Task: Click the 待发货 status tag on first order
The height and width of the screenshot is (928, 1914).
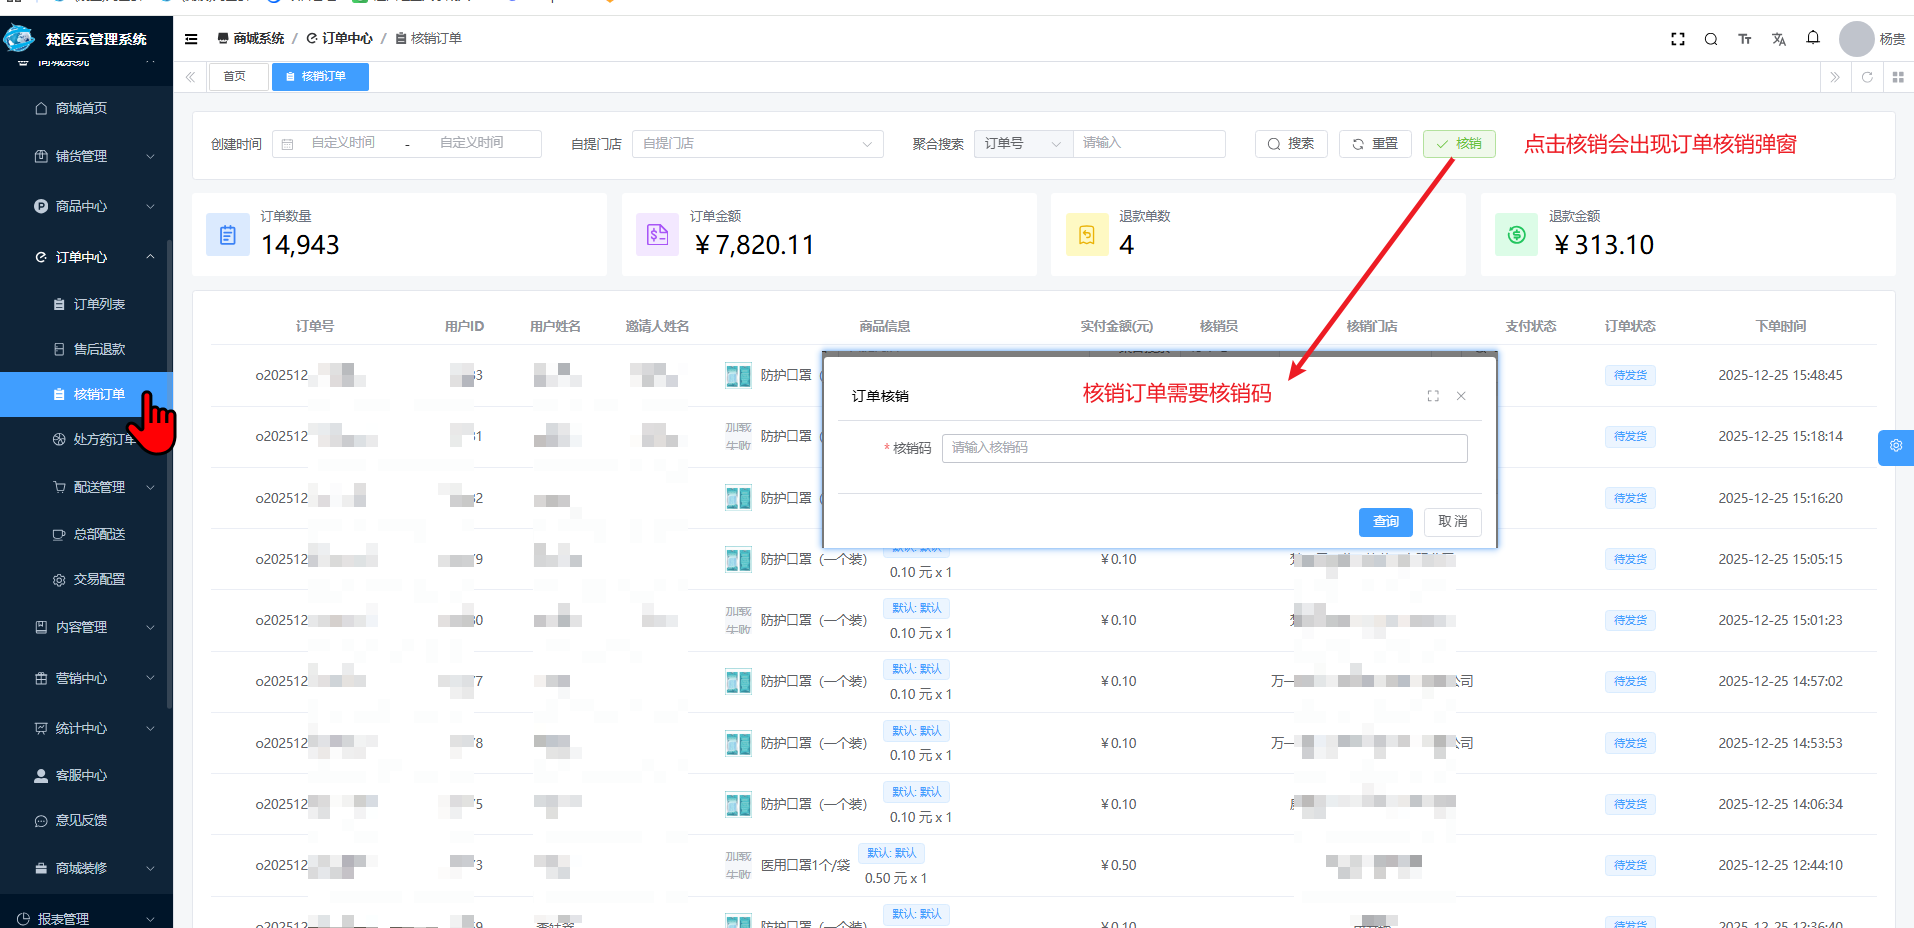Action: (x=1630, y=375)
